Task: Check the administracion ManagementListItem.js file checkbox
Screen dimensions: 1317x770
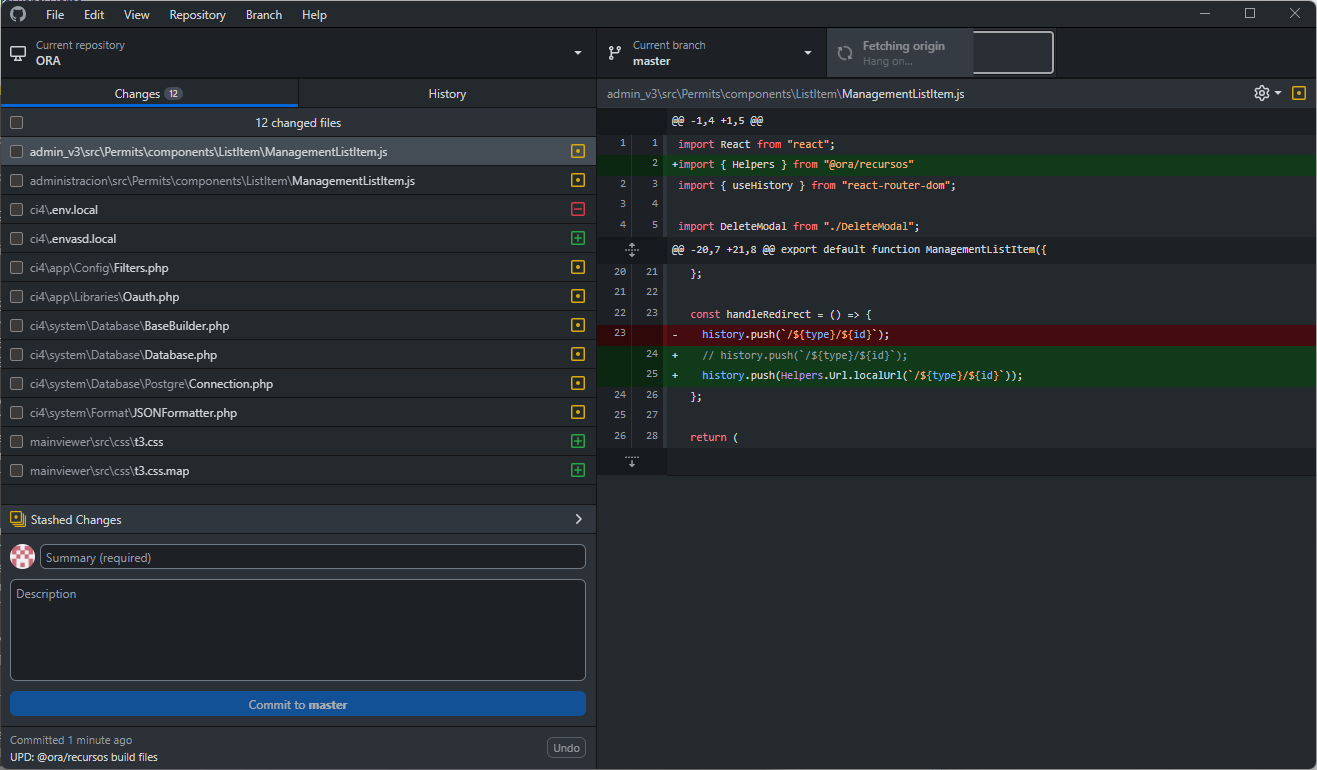Action: [x=16, y=181]
